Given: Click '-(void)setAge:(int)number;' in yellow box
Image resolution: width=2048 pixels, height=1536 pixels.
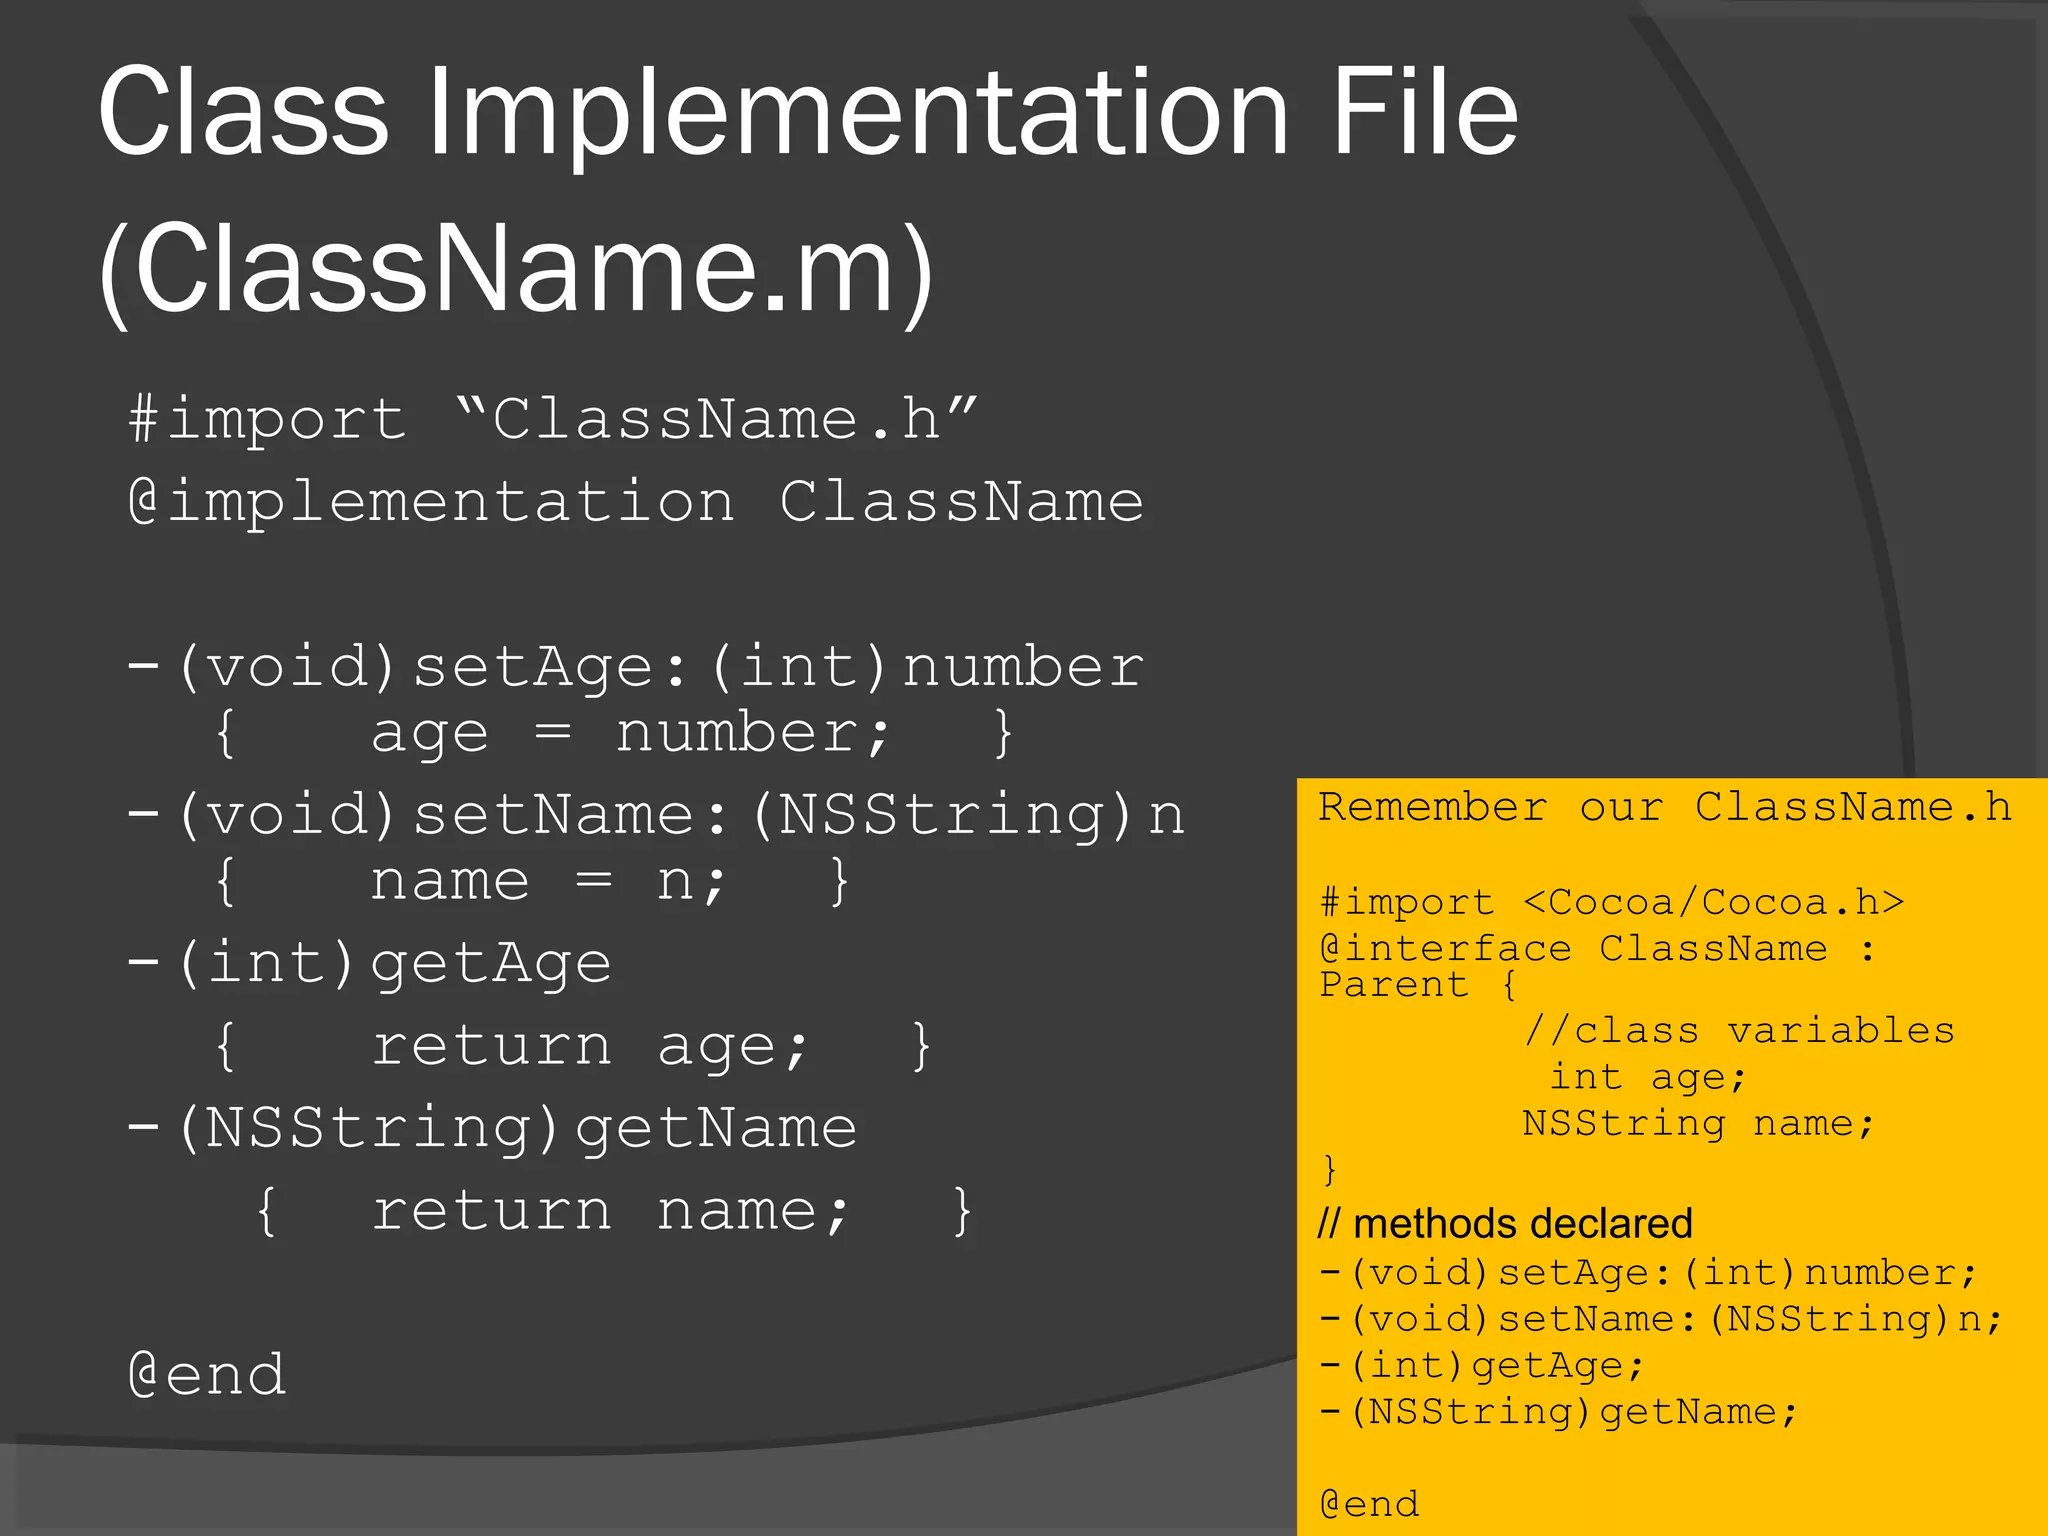Looking at the screenshot, I should coord(1649,1273).
